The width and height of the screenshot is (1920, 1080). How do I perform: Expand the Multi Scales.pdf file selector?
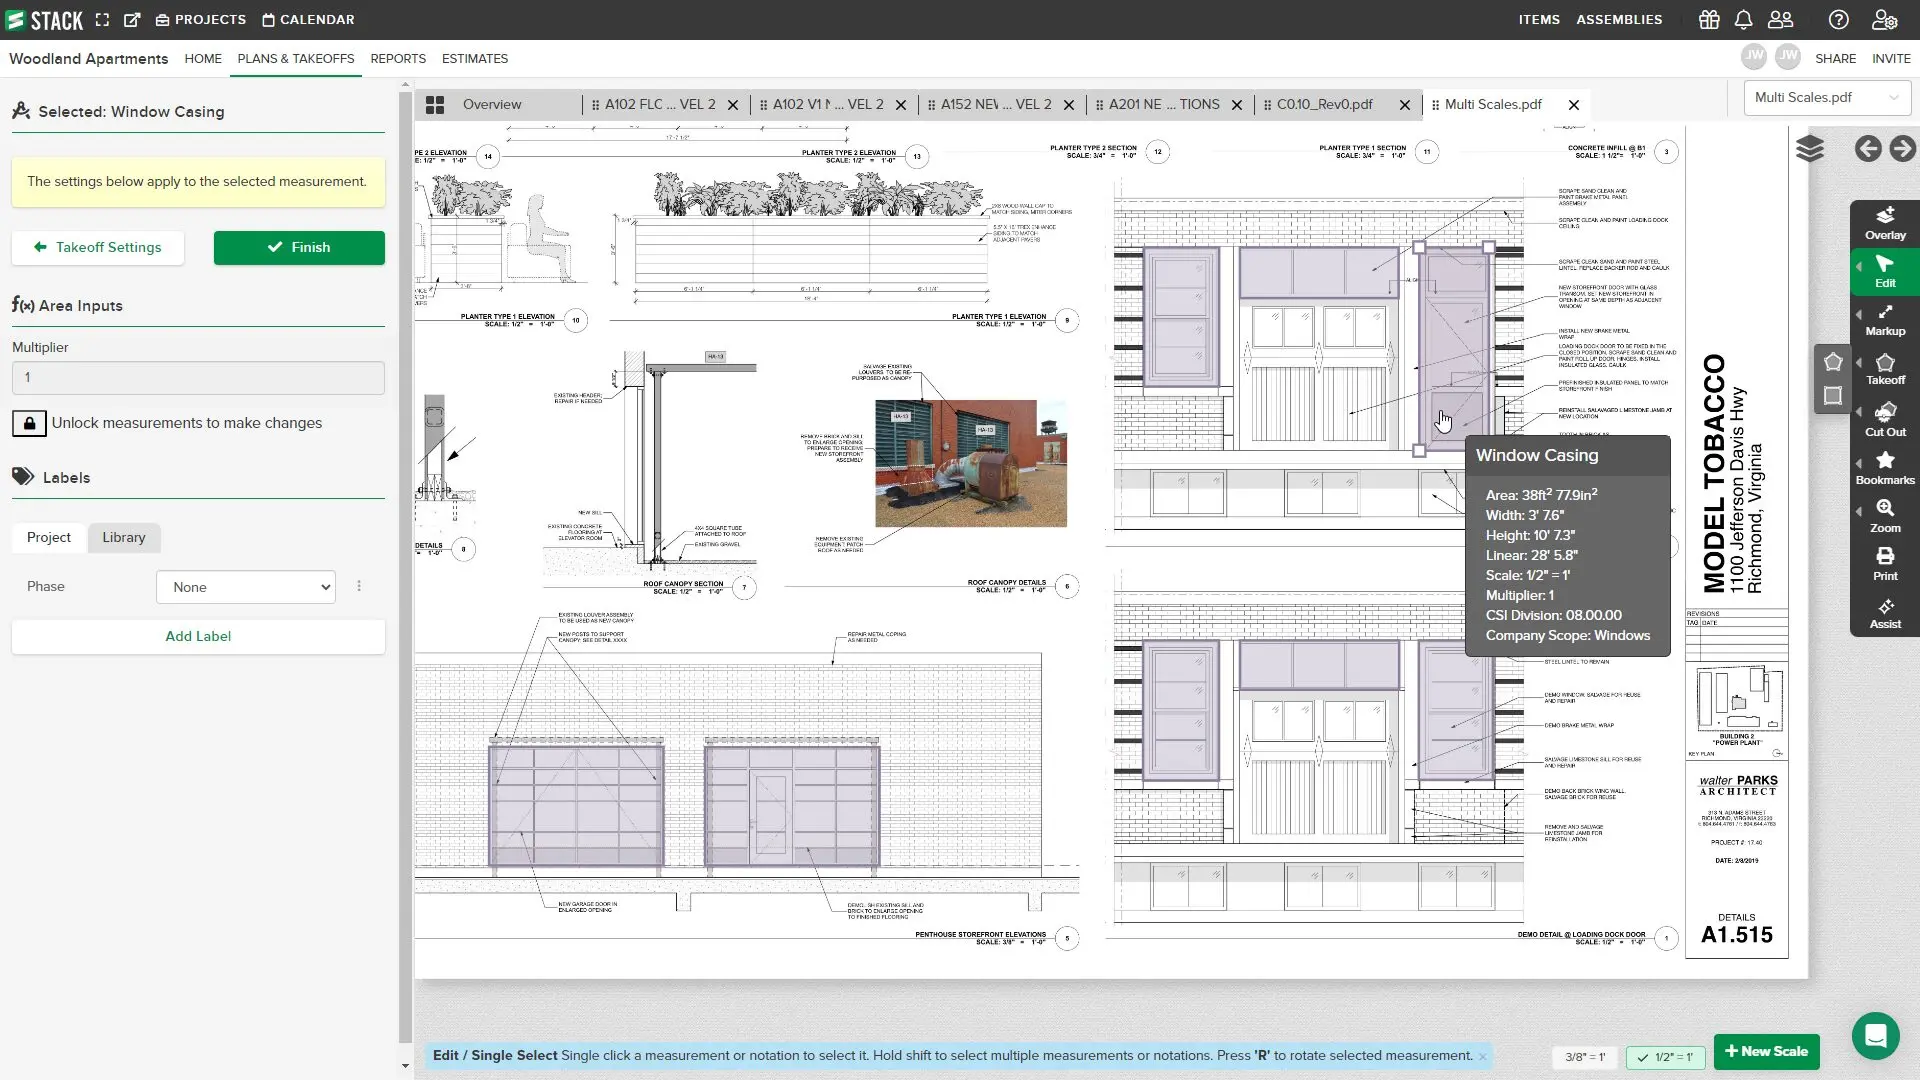1826,97
